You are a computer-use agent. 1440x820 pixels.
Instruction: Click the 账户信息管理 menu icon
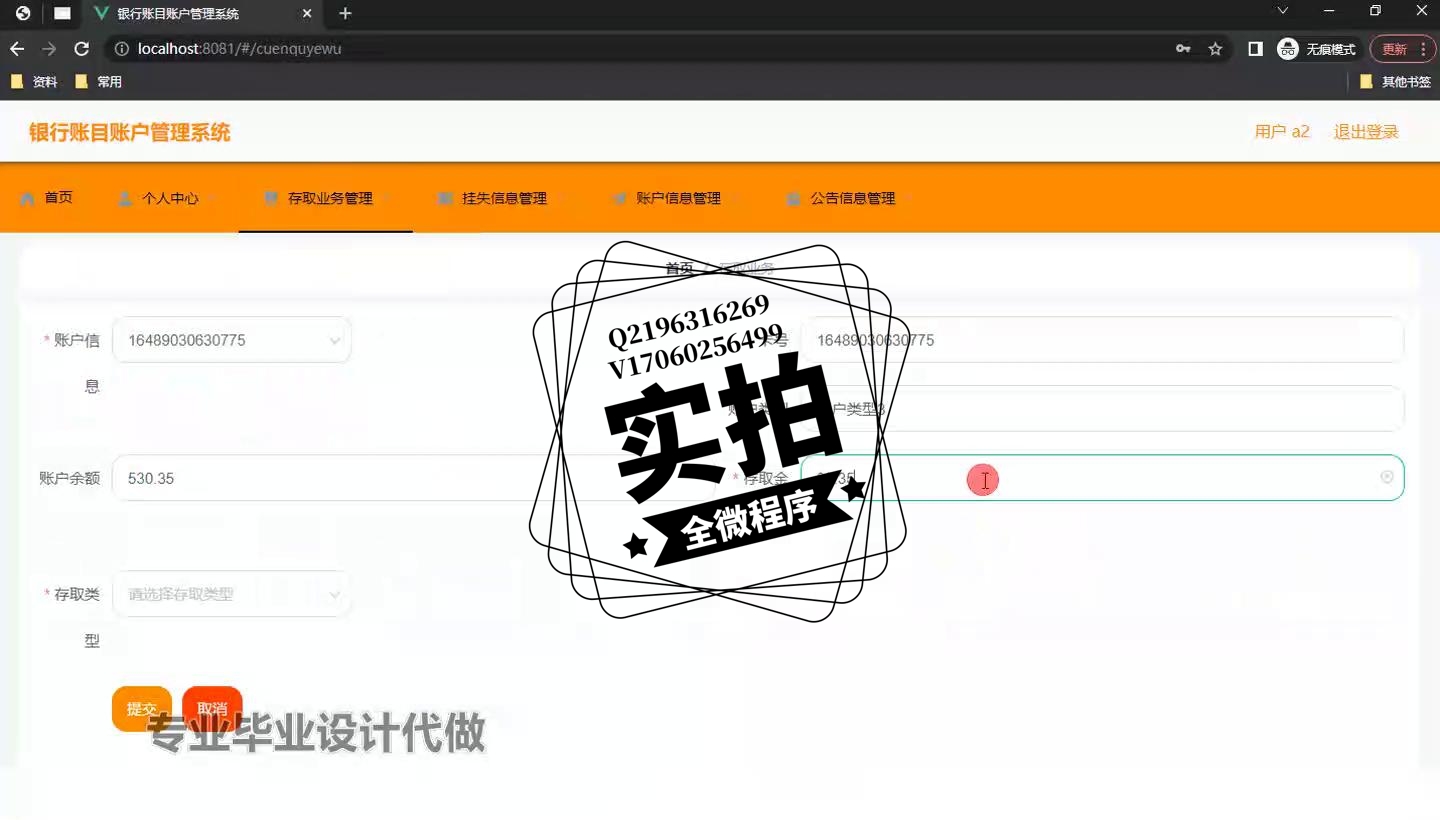(619, 198)
